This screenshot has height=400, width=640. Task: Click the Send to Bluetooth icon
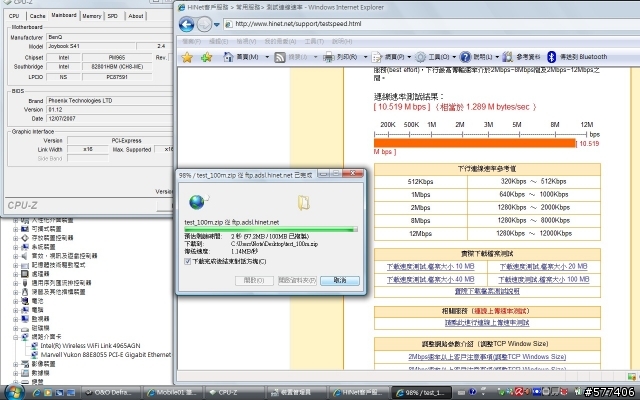click(x=551, y=57)
